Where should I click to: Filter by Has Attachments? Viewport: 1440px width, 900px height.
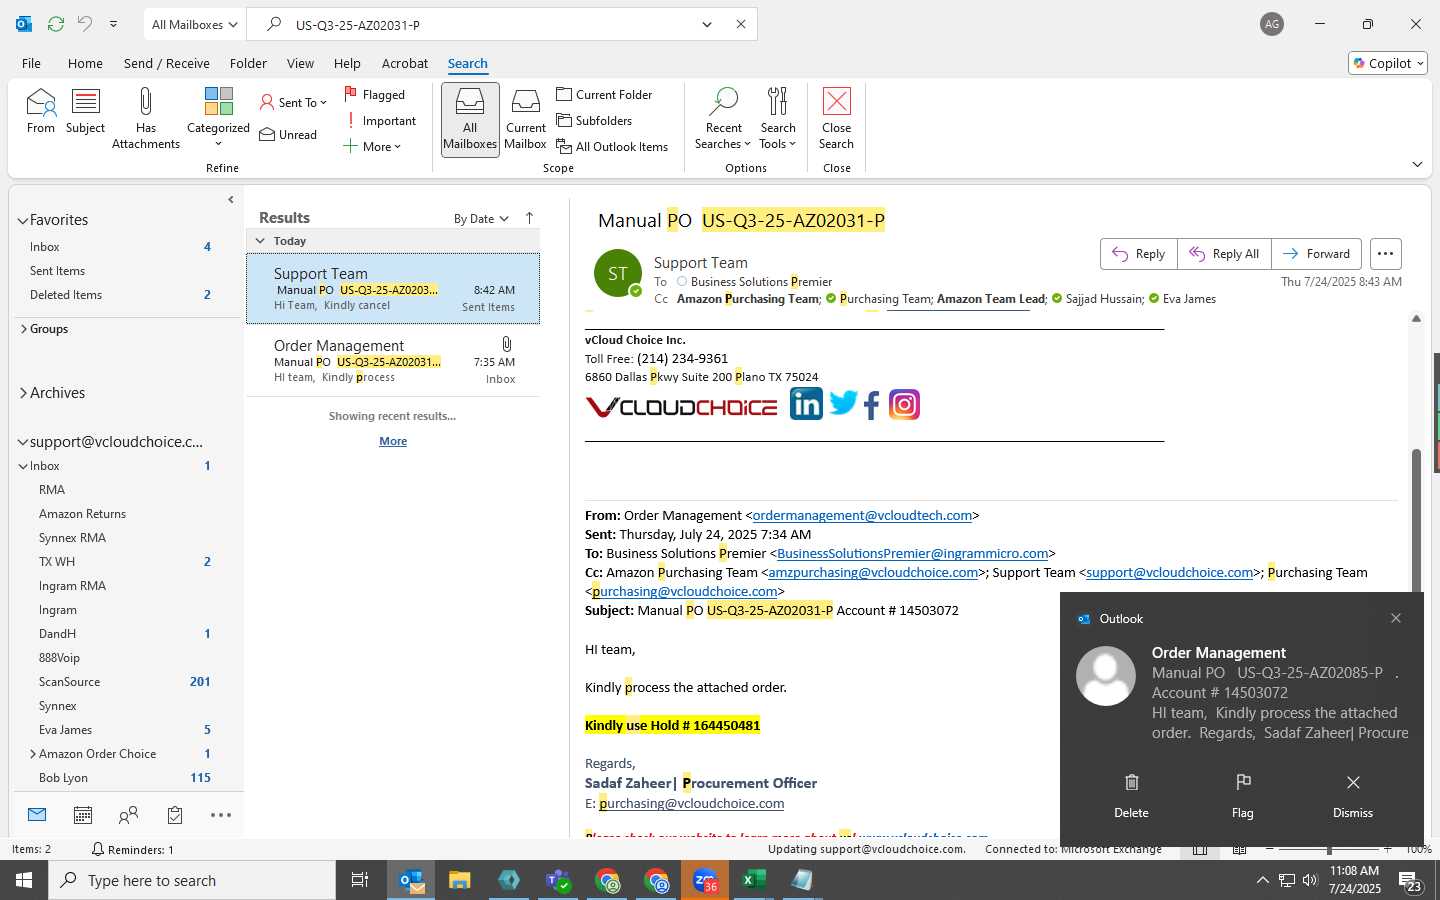point(146,118)
